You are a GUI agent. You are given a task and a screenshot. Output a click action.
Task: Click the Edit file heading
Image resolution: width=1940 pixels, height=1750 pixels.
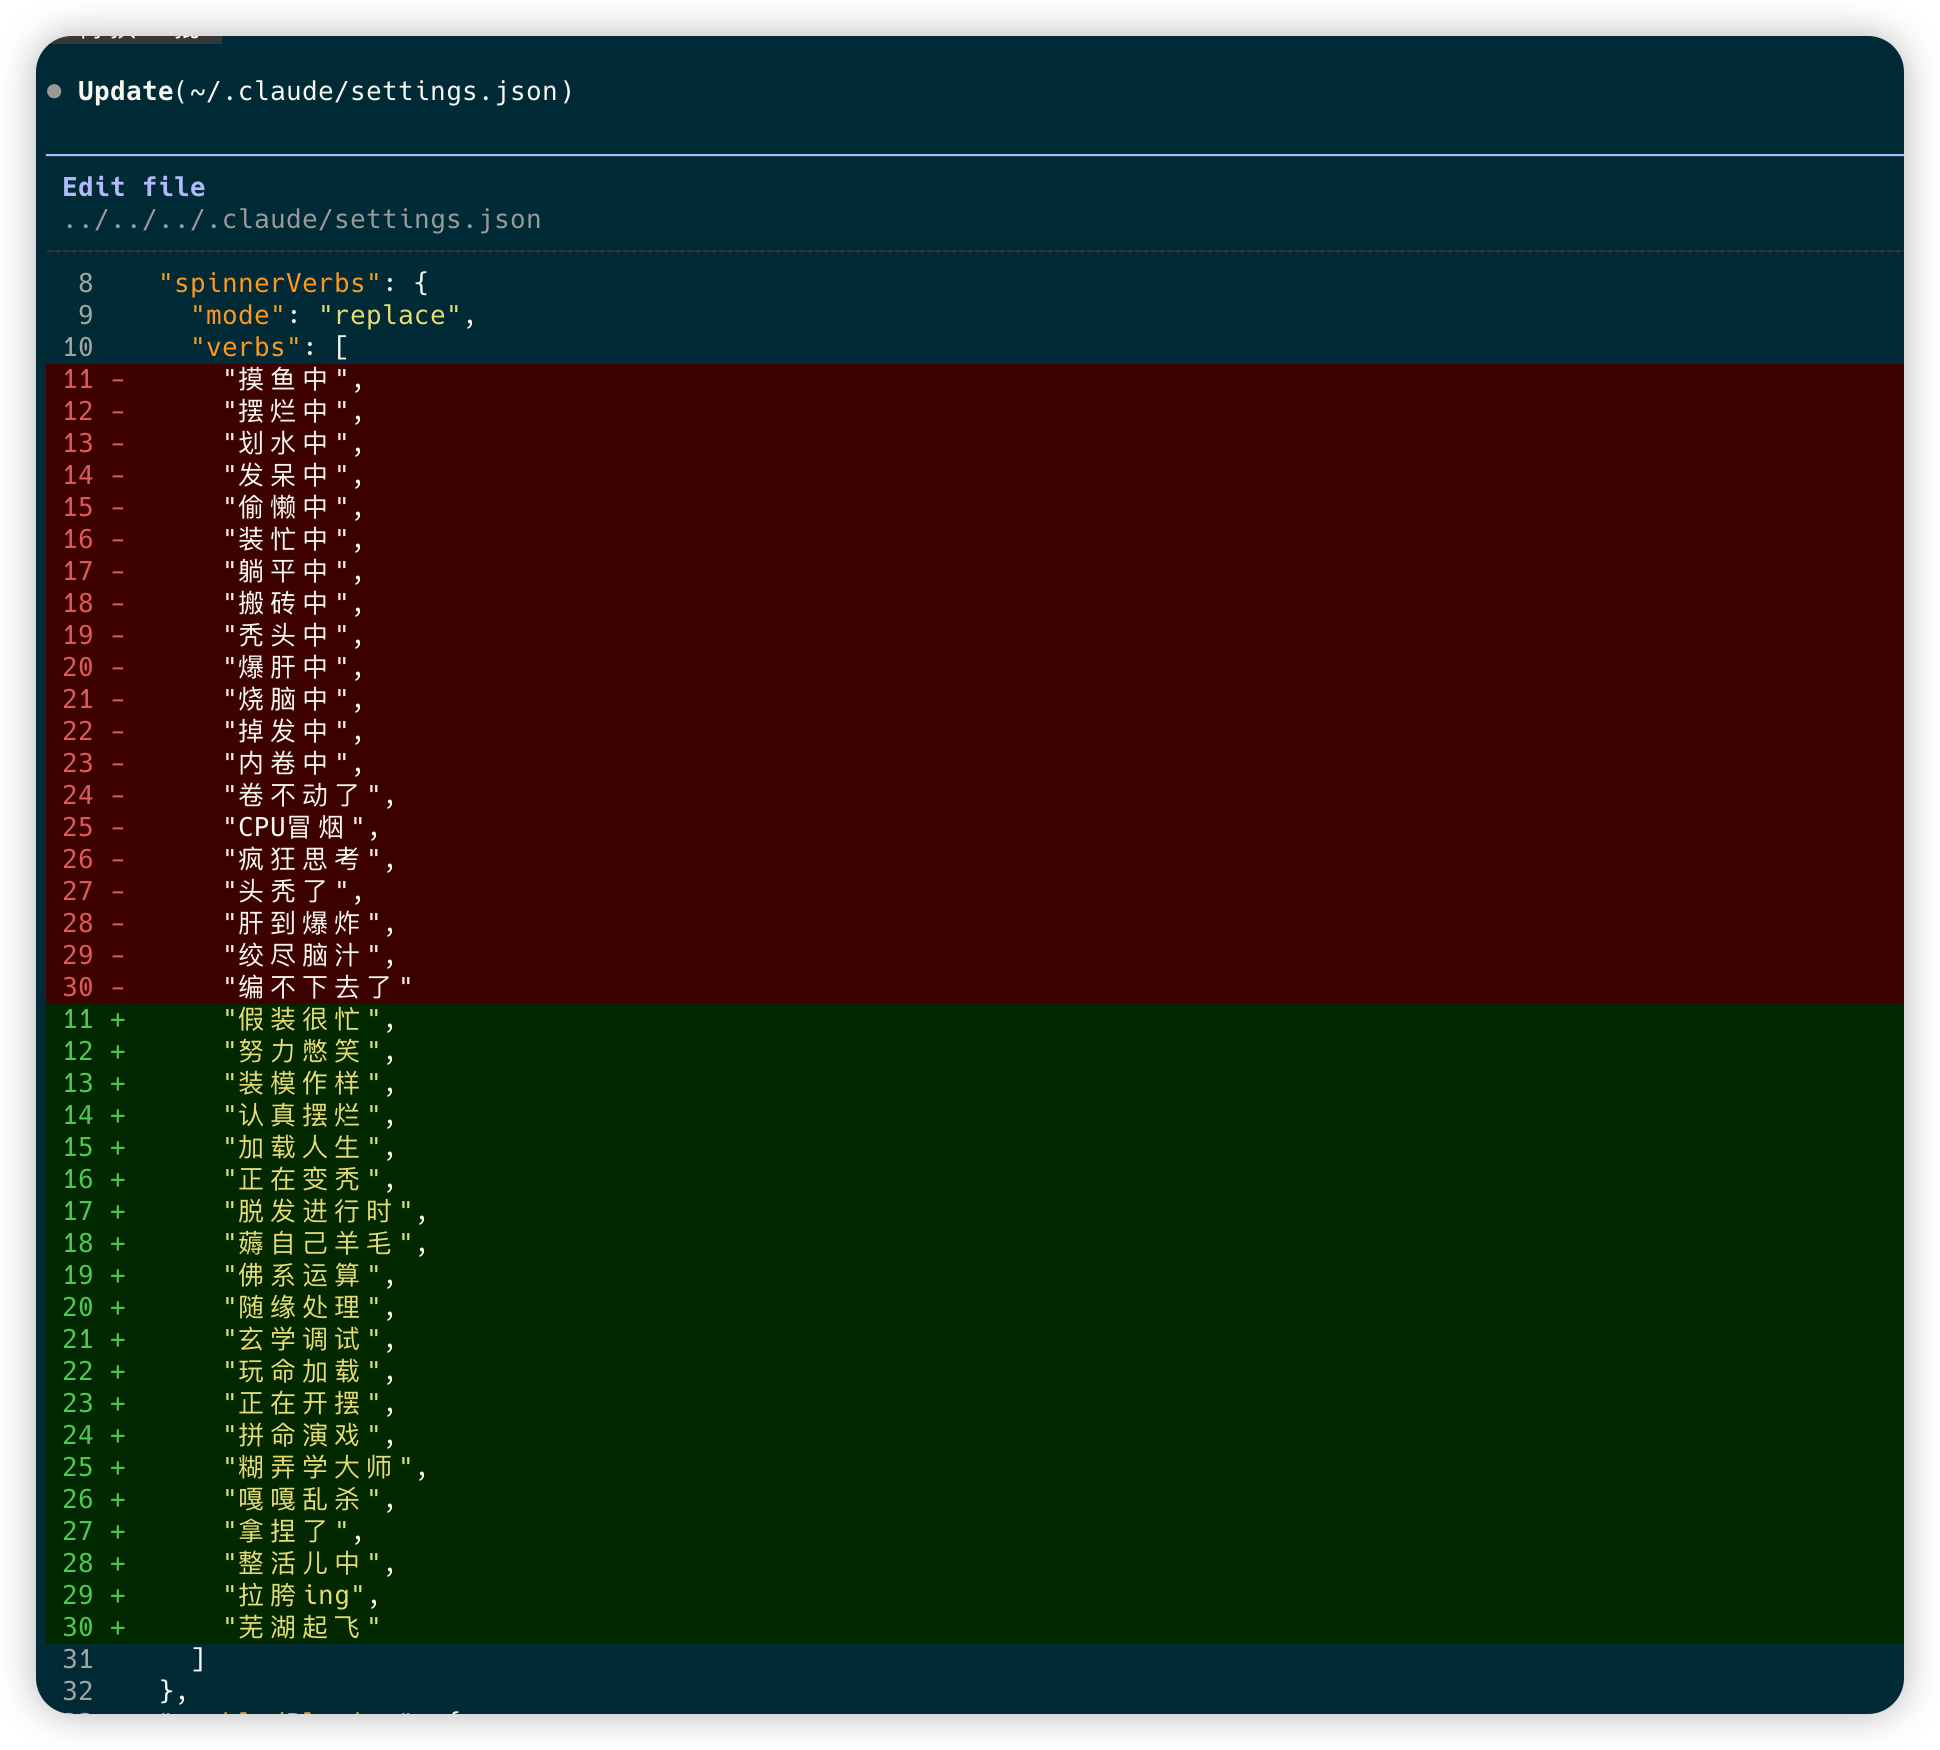pos(134,187)
